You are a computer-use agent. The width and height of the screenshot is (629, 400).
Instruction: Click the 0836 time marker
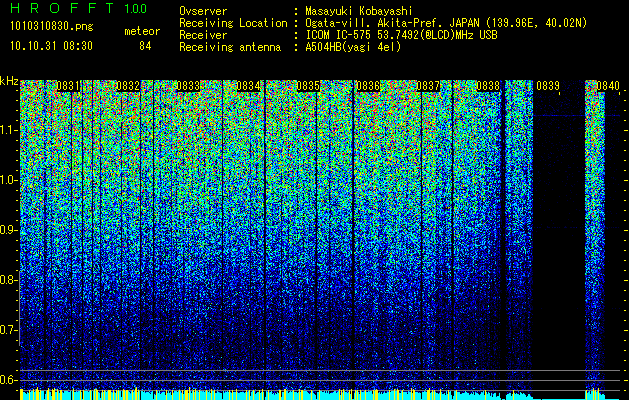click(368, 86)
